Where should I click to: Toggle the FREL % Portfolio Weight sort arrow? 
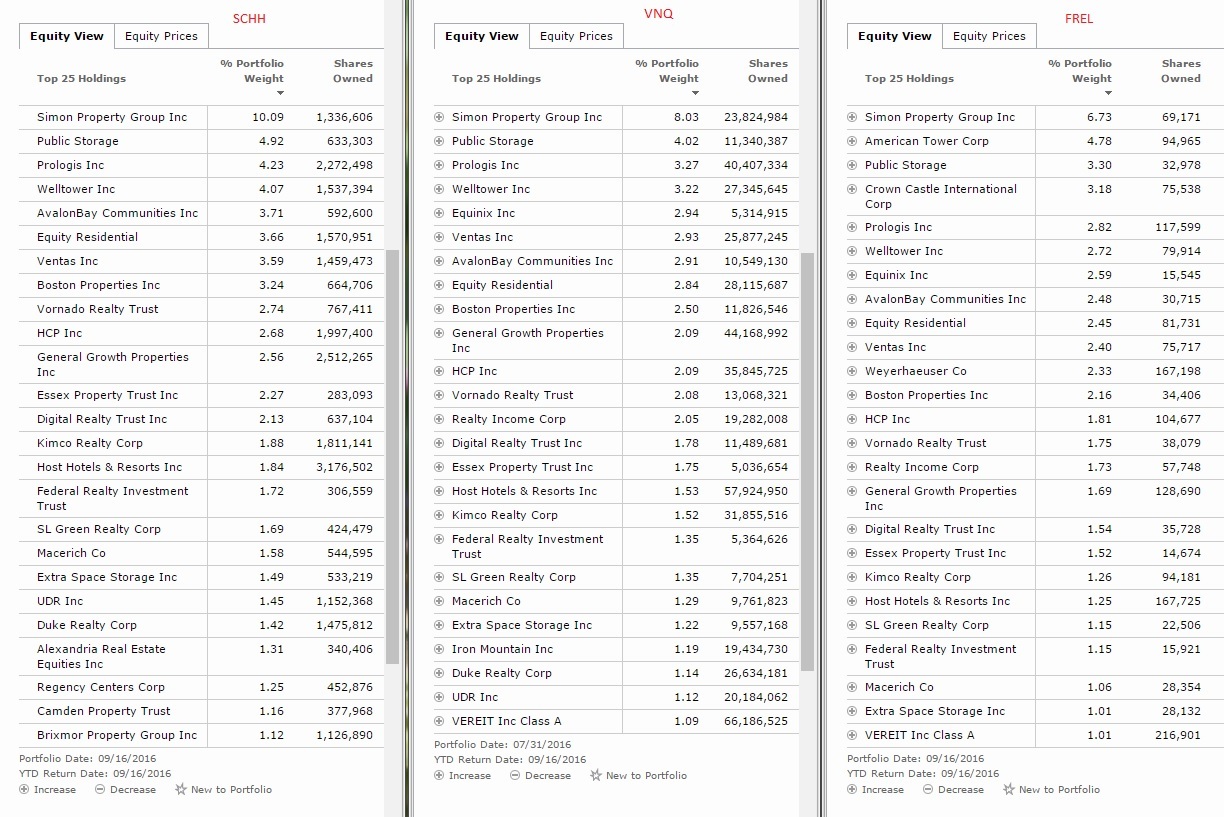point(1108,93)
